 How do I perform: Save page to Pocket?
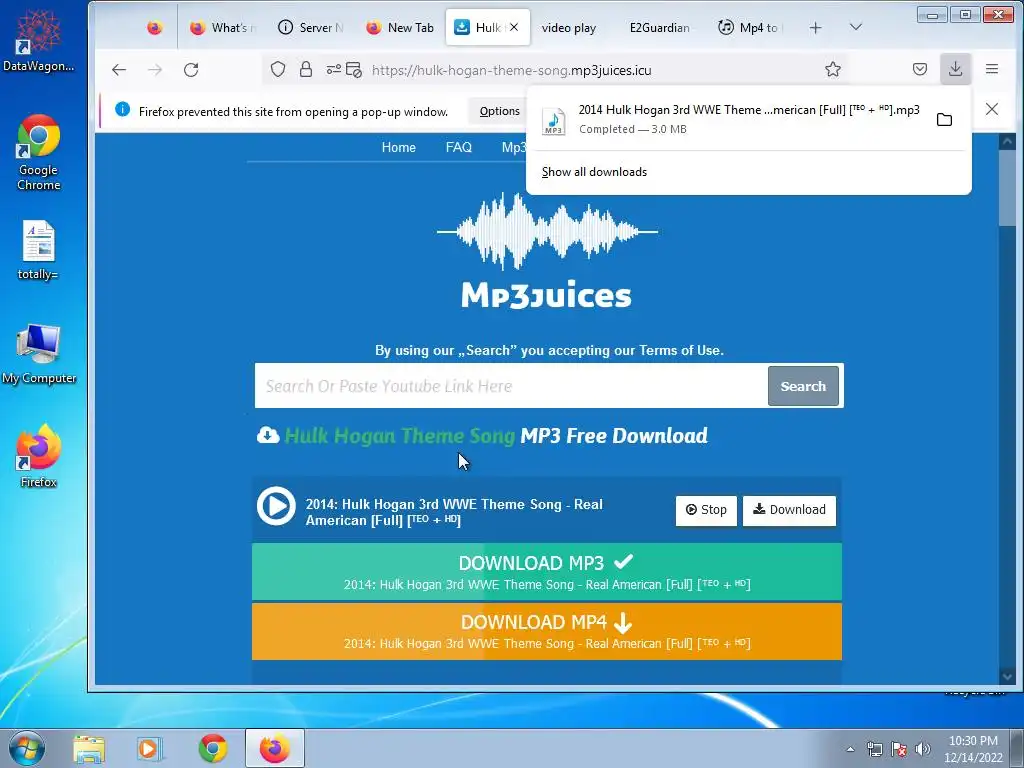(920, 69)
